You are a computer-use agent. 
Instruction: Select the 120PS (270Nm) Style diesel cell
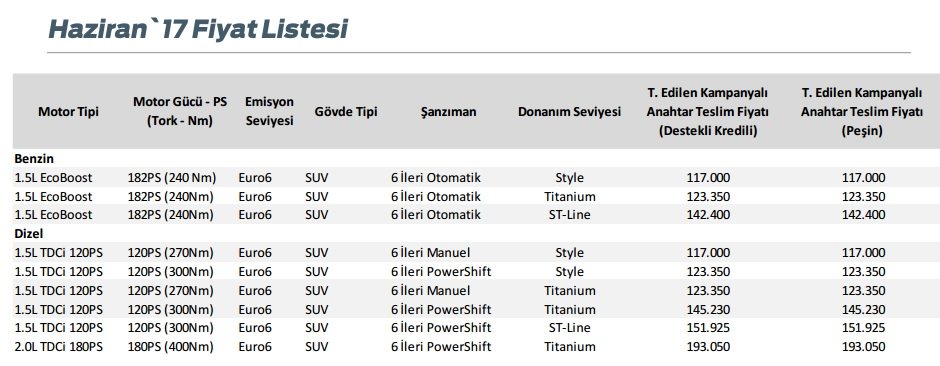click(x=170, y=253)
